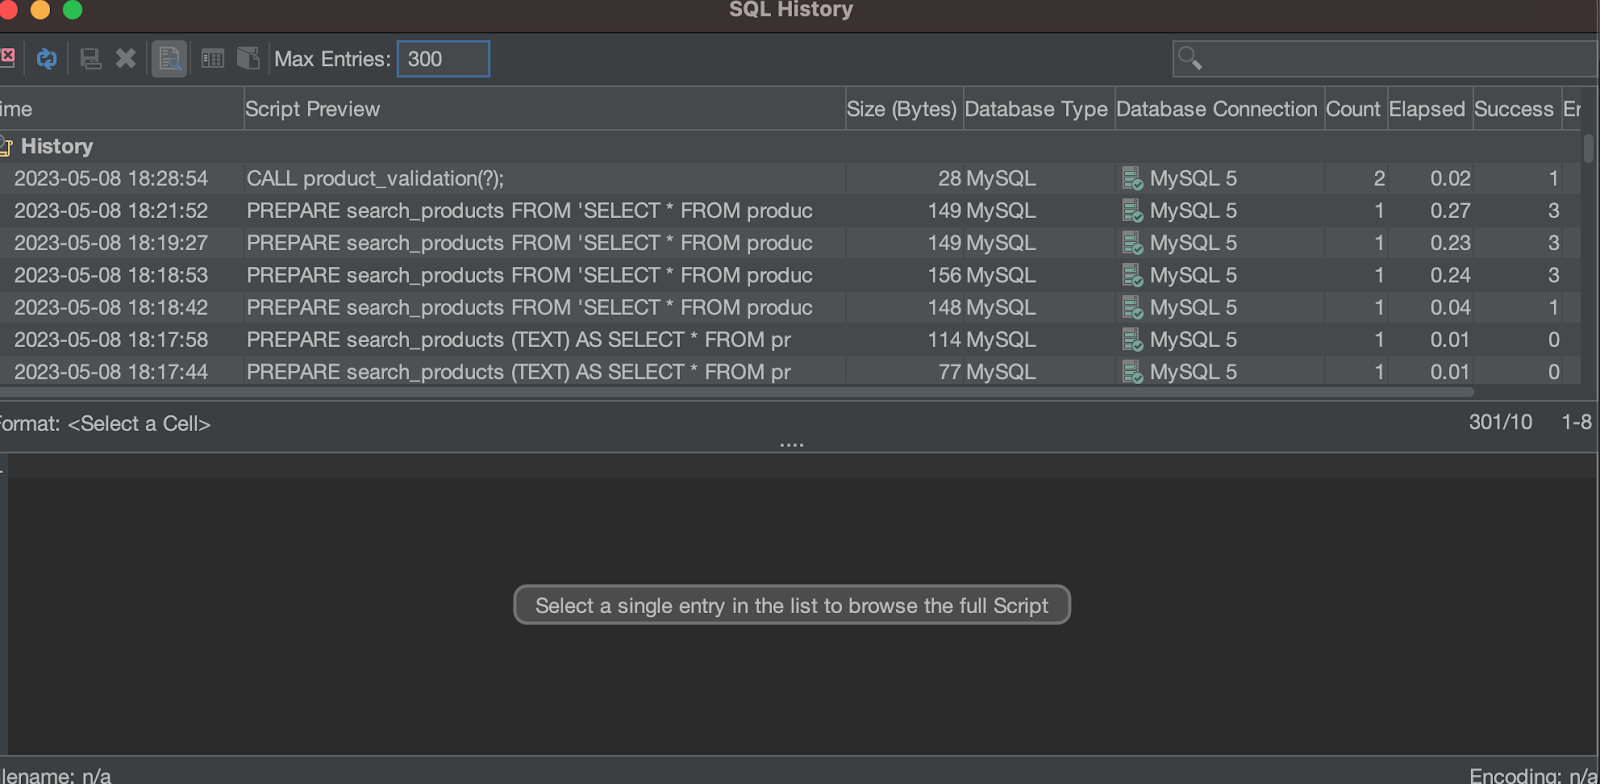Select the CALL product_validation history entry
The image size is (1600, 784).
tap(375, 179)
